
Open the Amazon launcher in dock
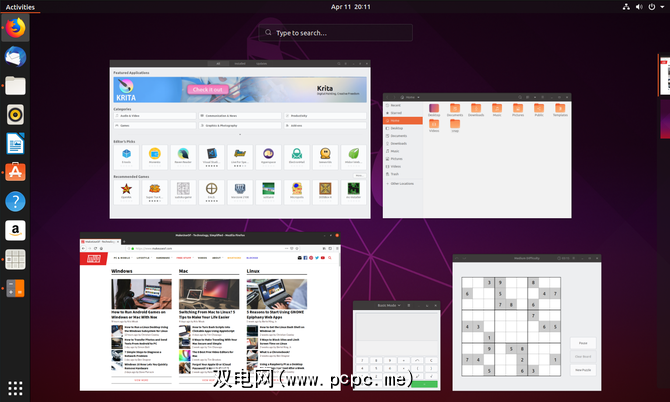[x=16, y=231]
